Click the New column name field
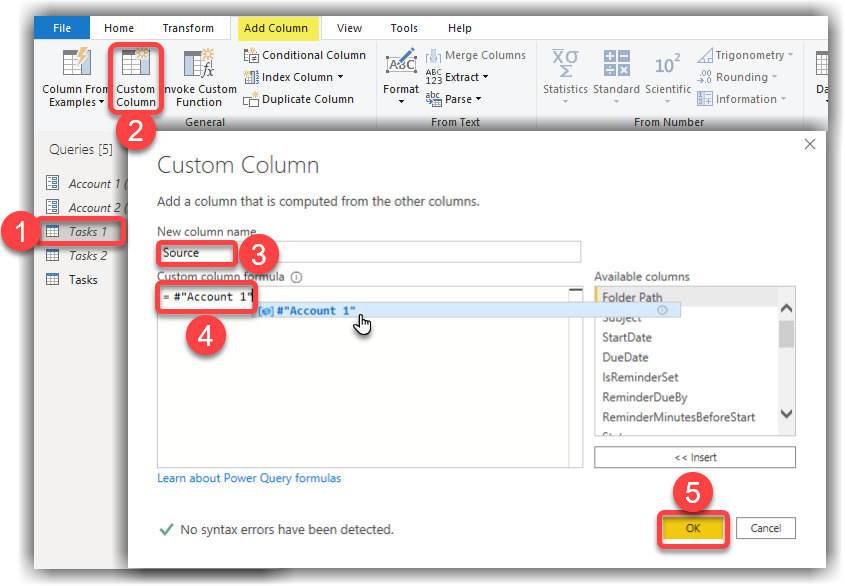The width and height of the screenshot is (845, 586). pos(369,252)
